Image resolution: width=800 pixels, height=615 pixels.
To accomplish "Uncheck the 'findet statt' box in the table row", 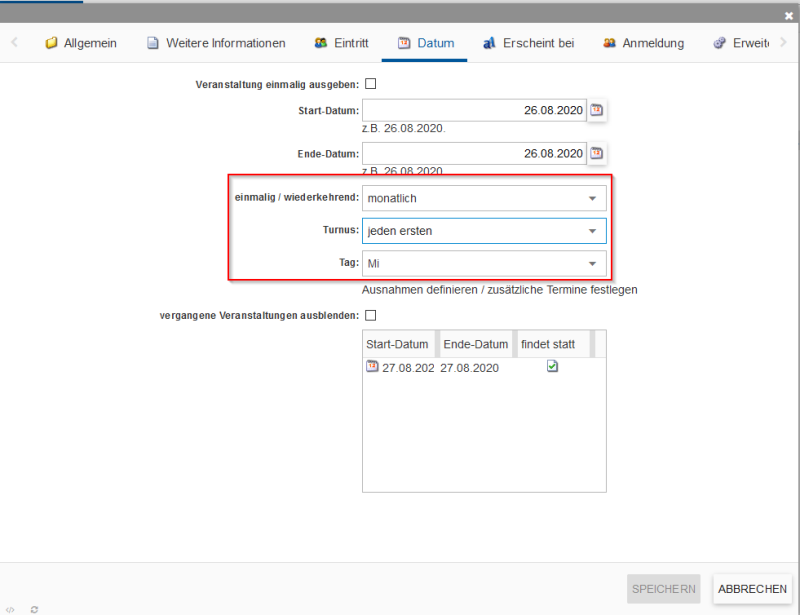I will click(x=552, y=367).
